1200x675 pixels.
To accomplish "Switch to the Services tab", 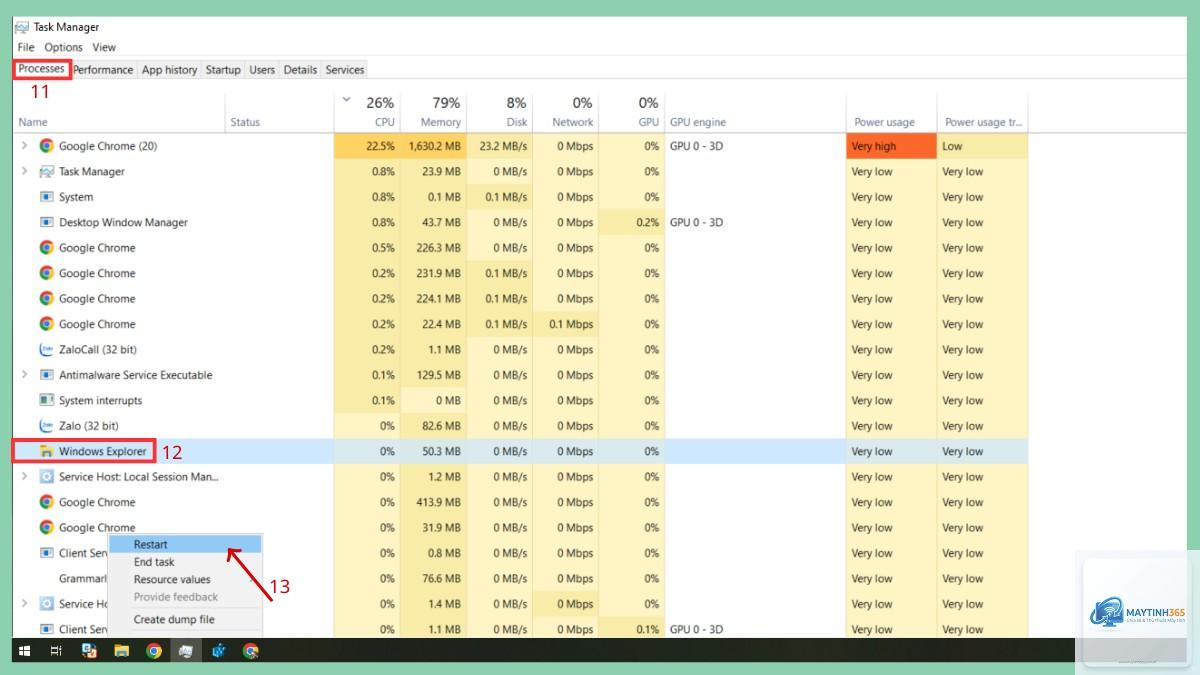I will tap(345, 70).
